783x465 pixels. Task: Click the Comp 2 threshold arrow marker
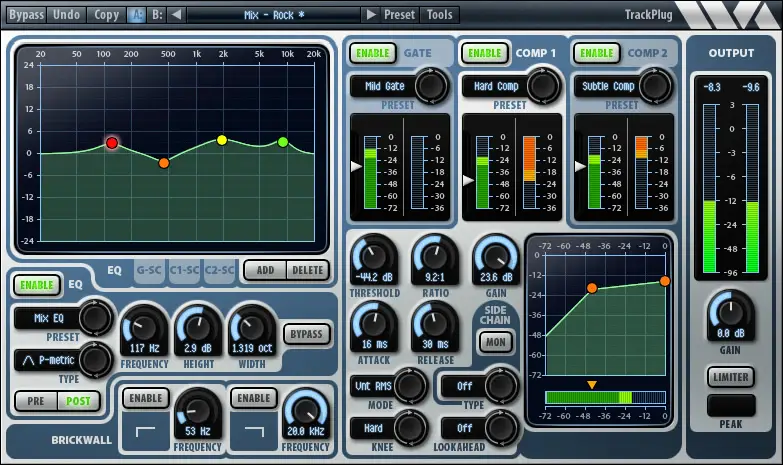point(580,166)
